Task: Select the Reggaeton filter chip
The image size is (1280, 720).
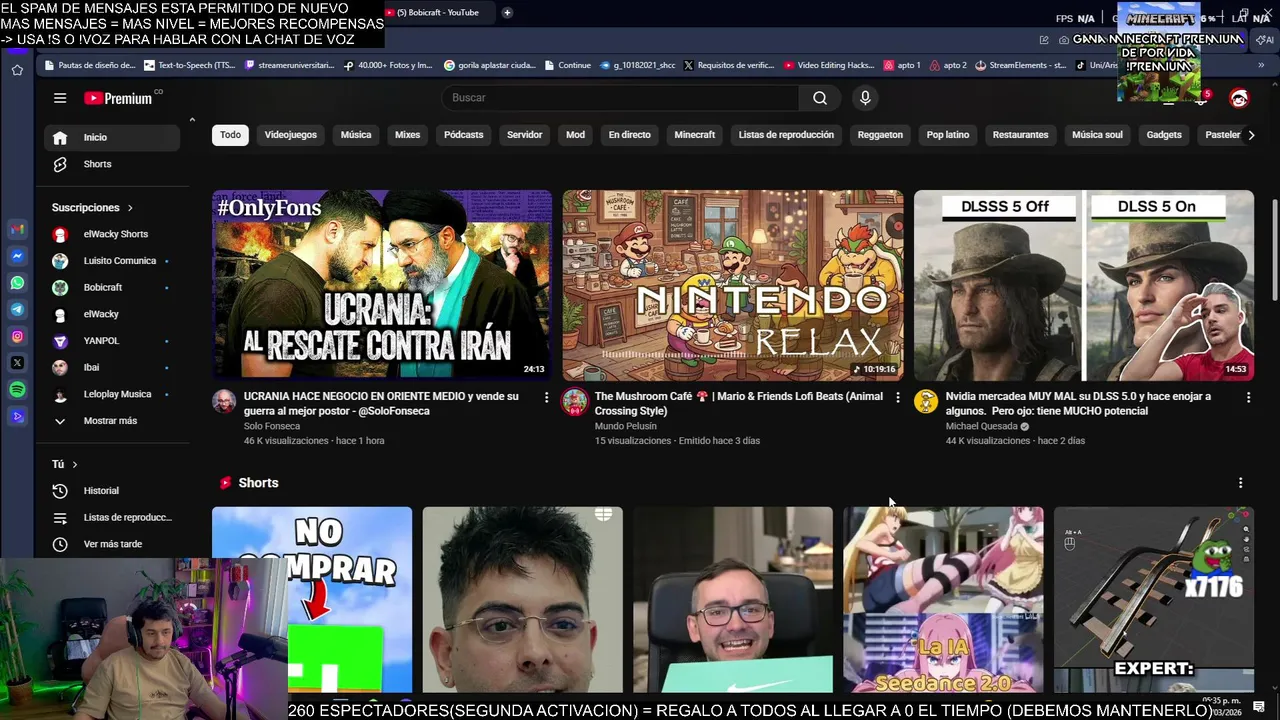Action: pos(880,135)
